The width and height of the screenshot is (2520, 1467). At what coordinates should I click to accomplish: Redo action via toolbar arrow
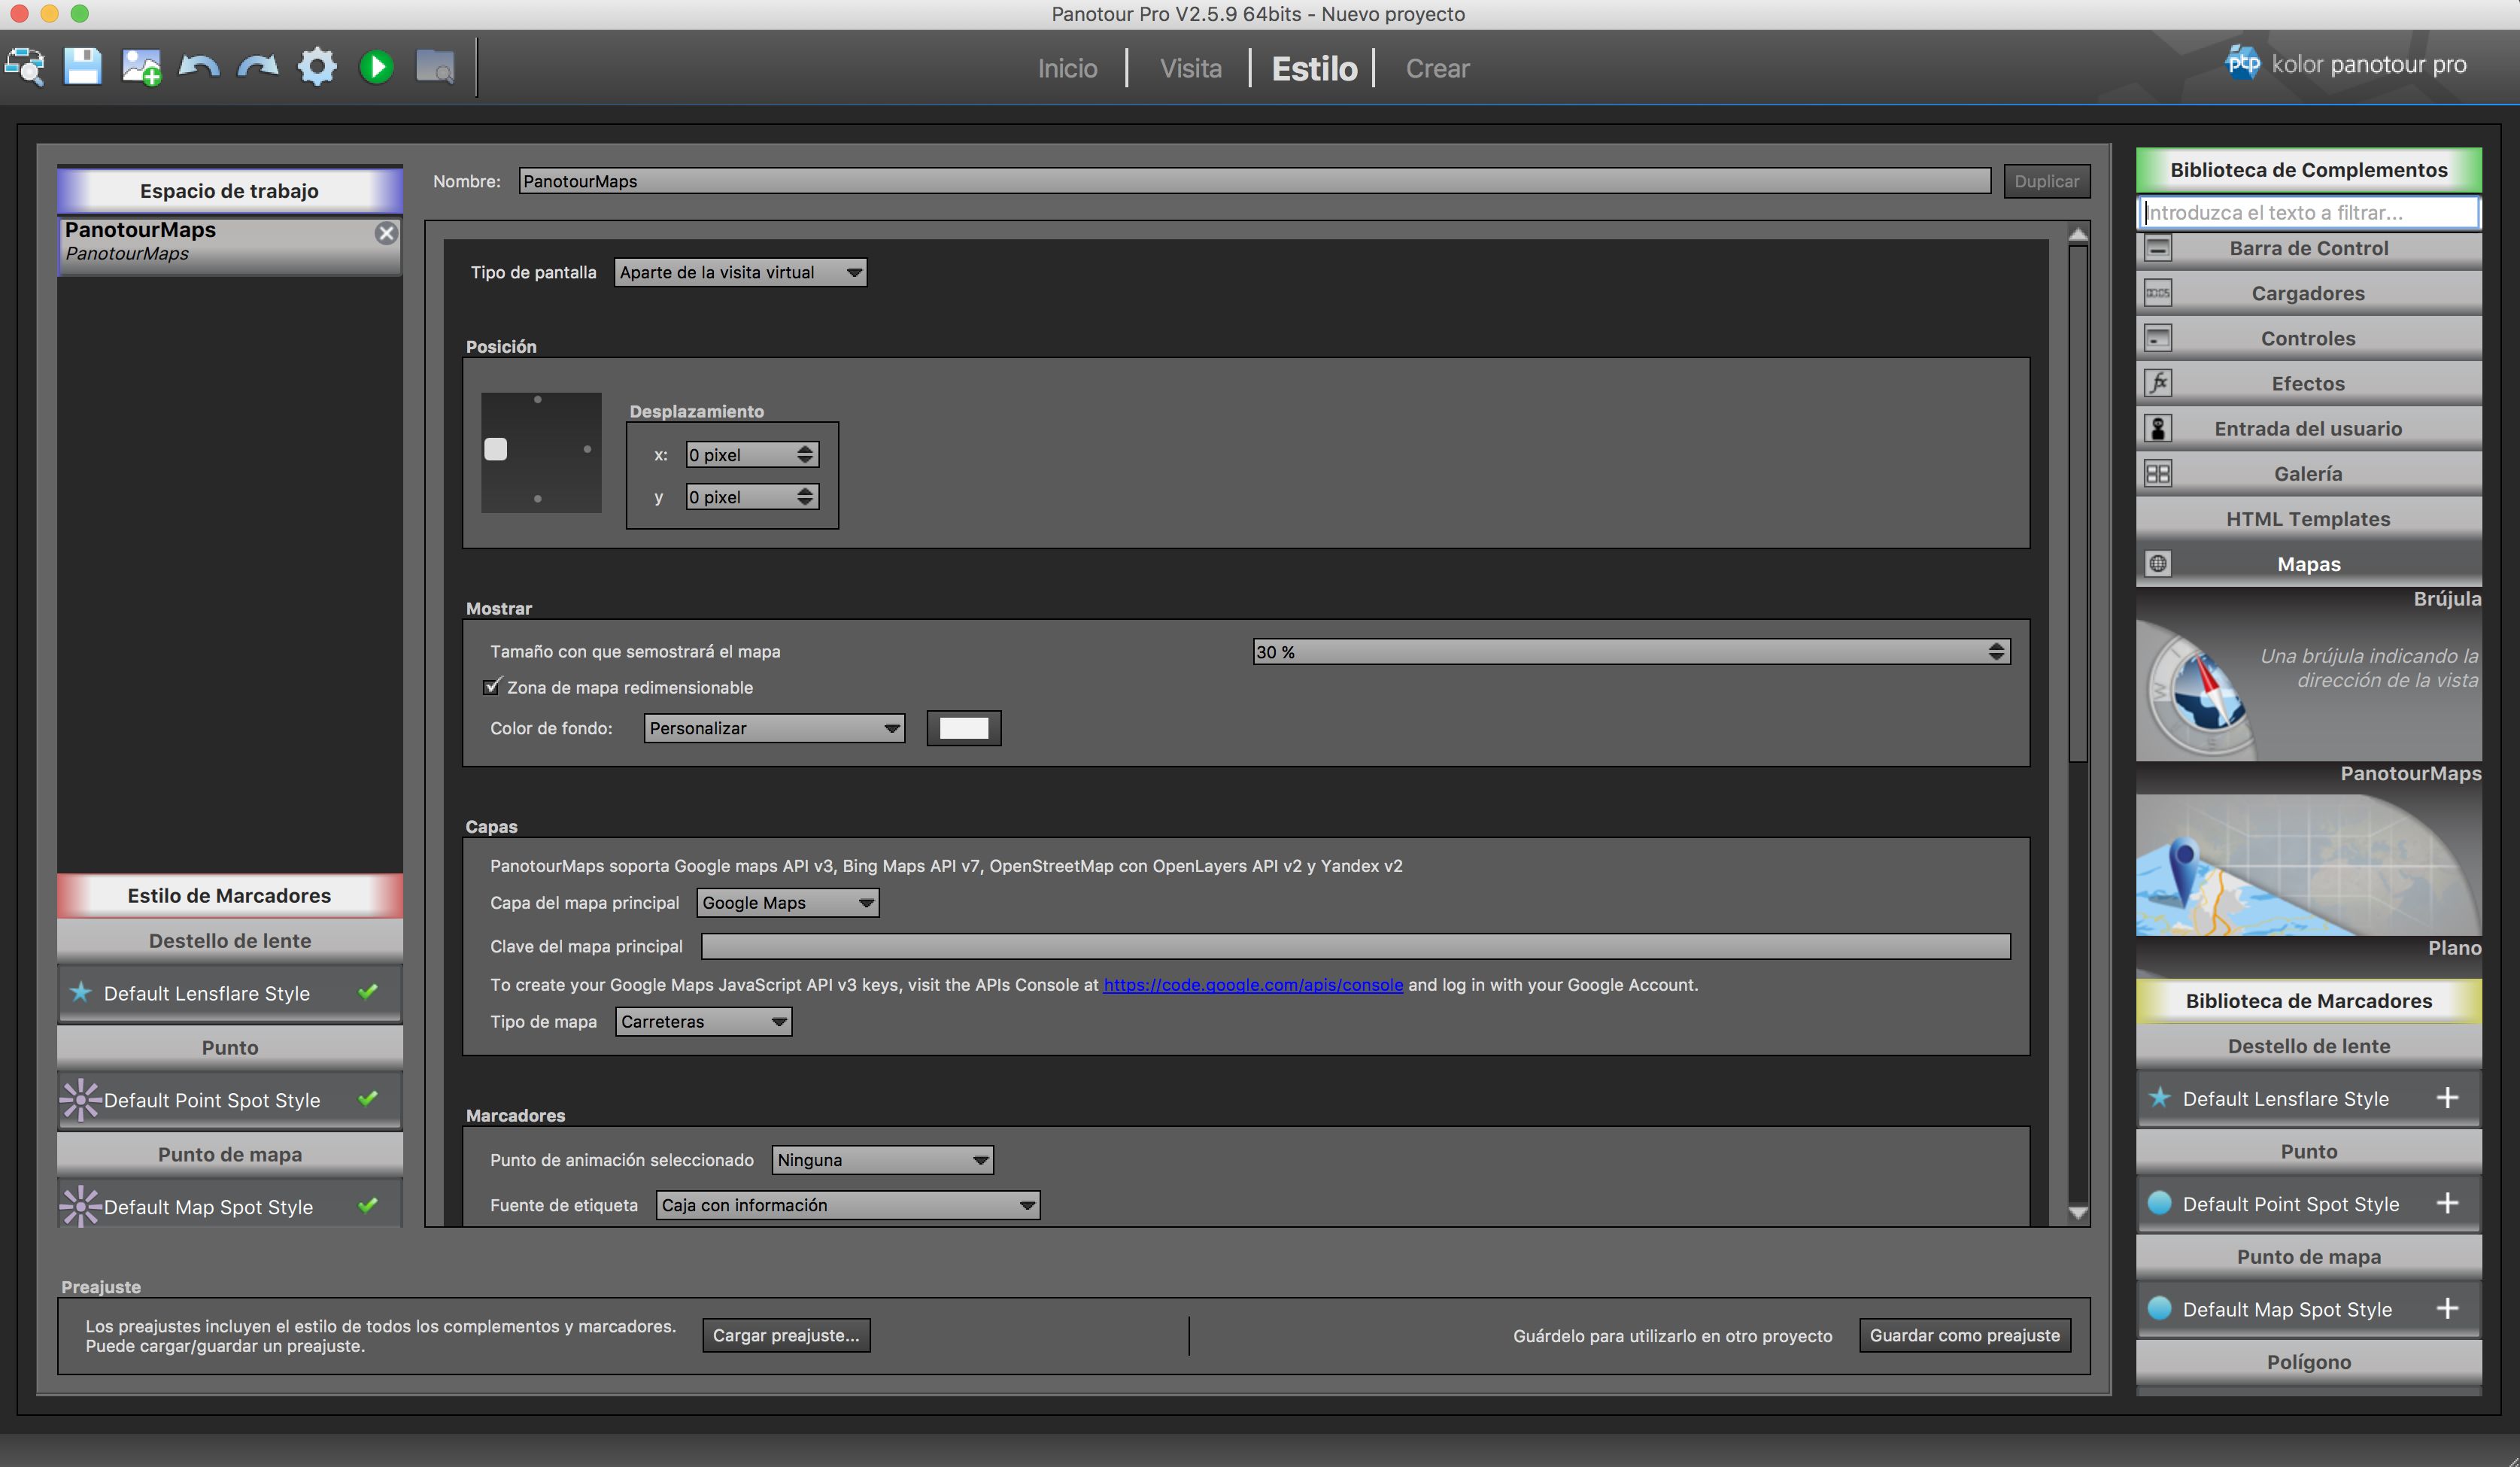[x=258, y=67]
